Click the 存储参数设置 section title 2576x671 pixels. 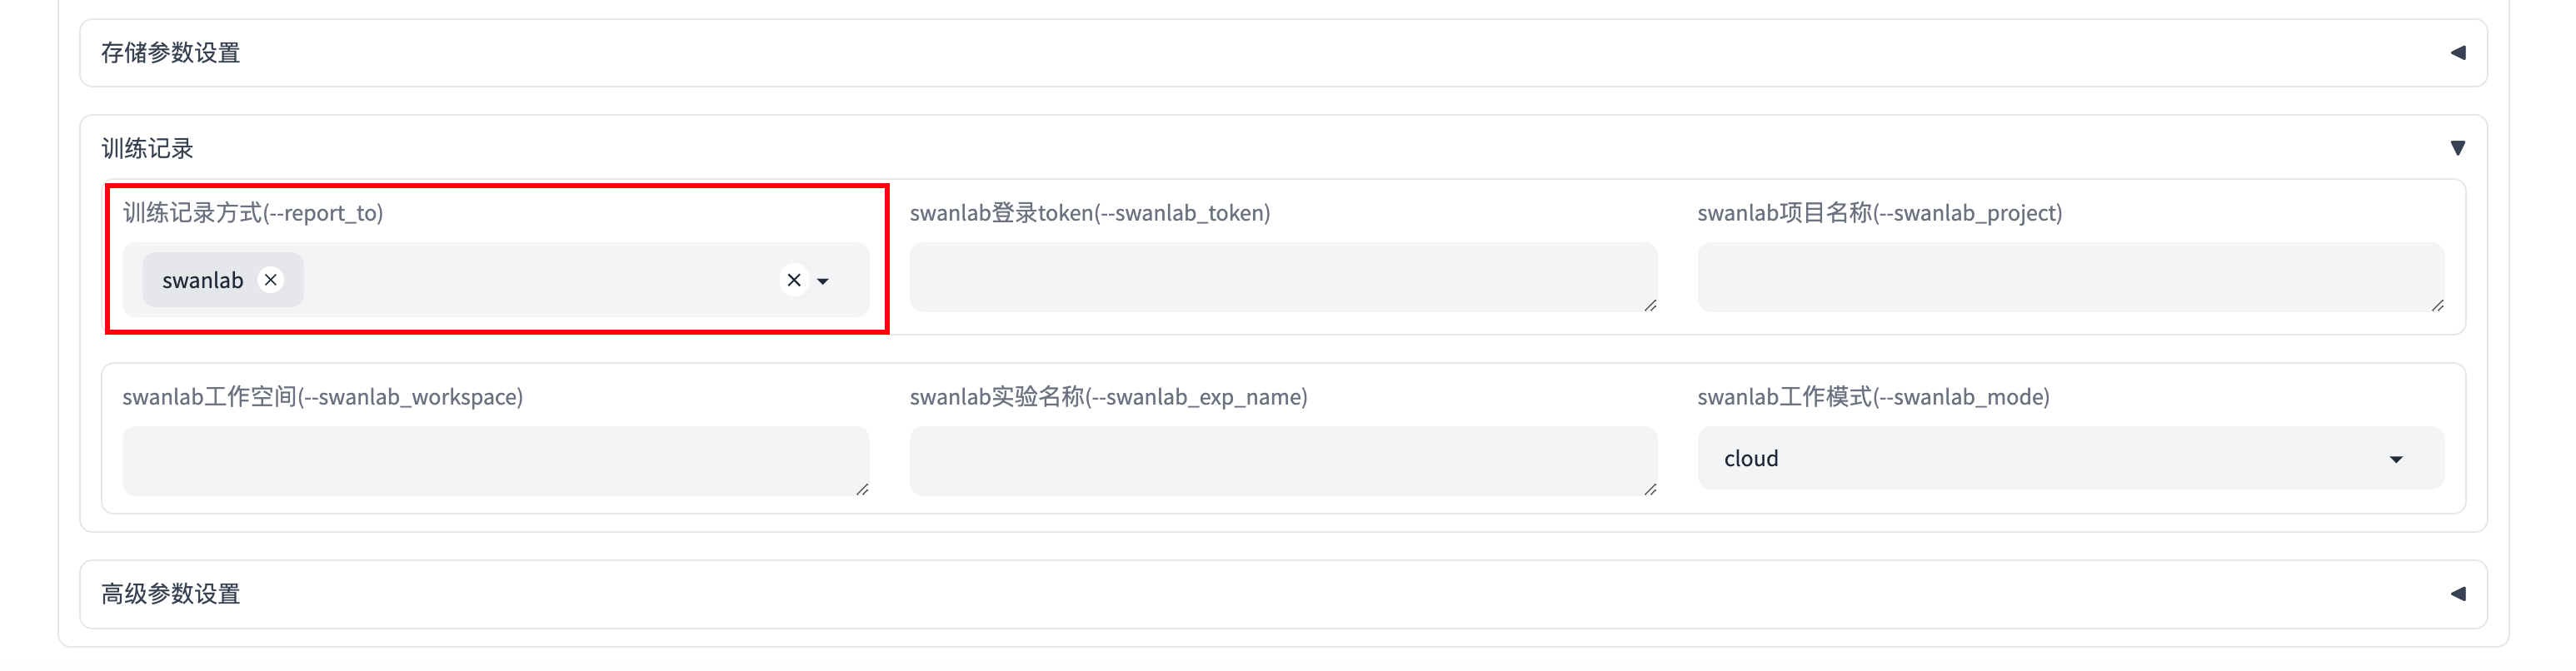(171, 53)
